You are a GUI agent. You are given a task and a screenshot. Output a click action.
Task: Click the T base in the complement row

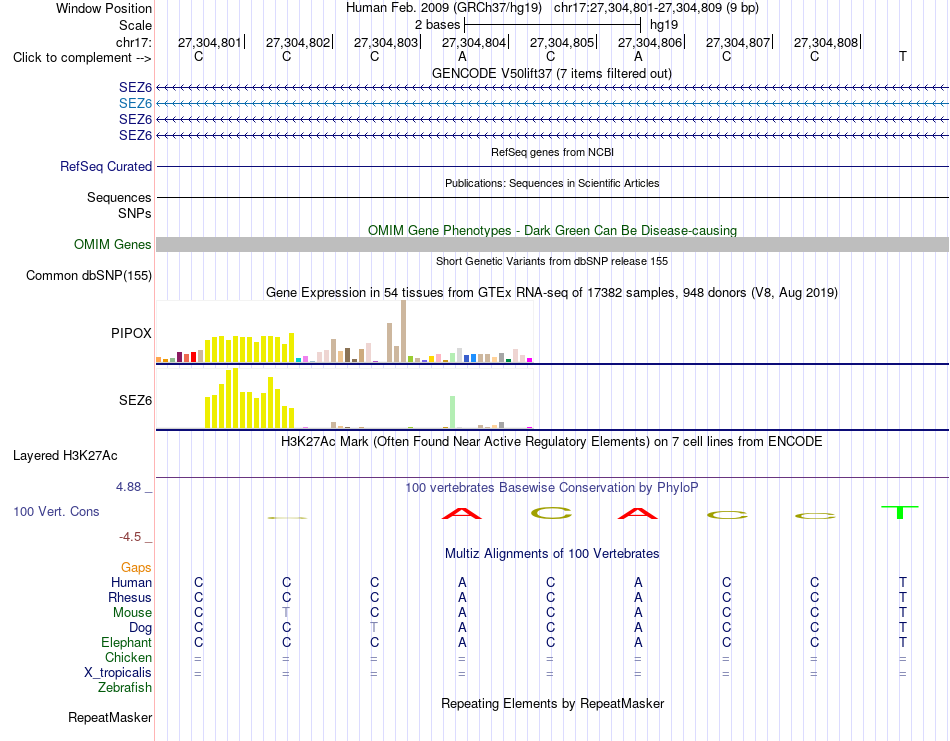click(x=902, y=56)
